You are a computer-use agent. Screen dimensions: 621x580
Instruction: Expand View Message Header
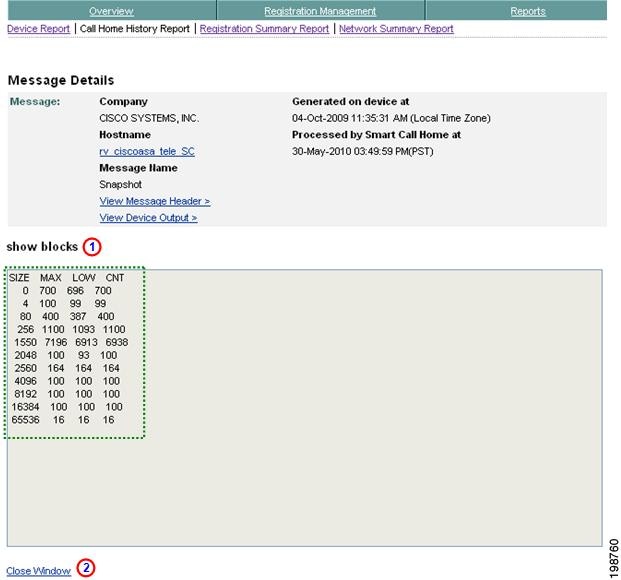[155, 201]
